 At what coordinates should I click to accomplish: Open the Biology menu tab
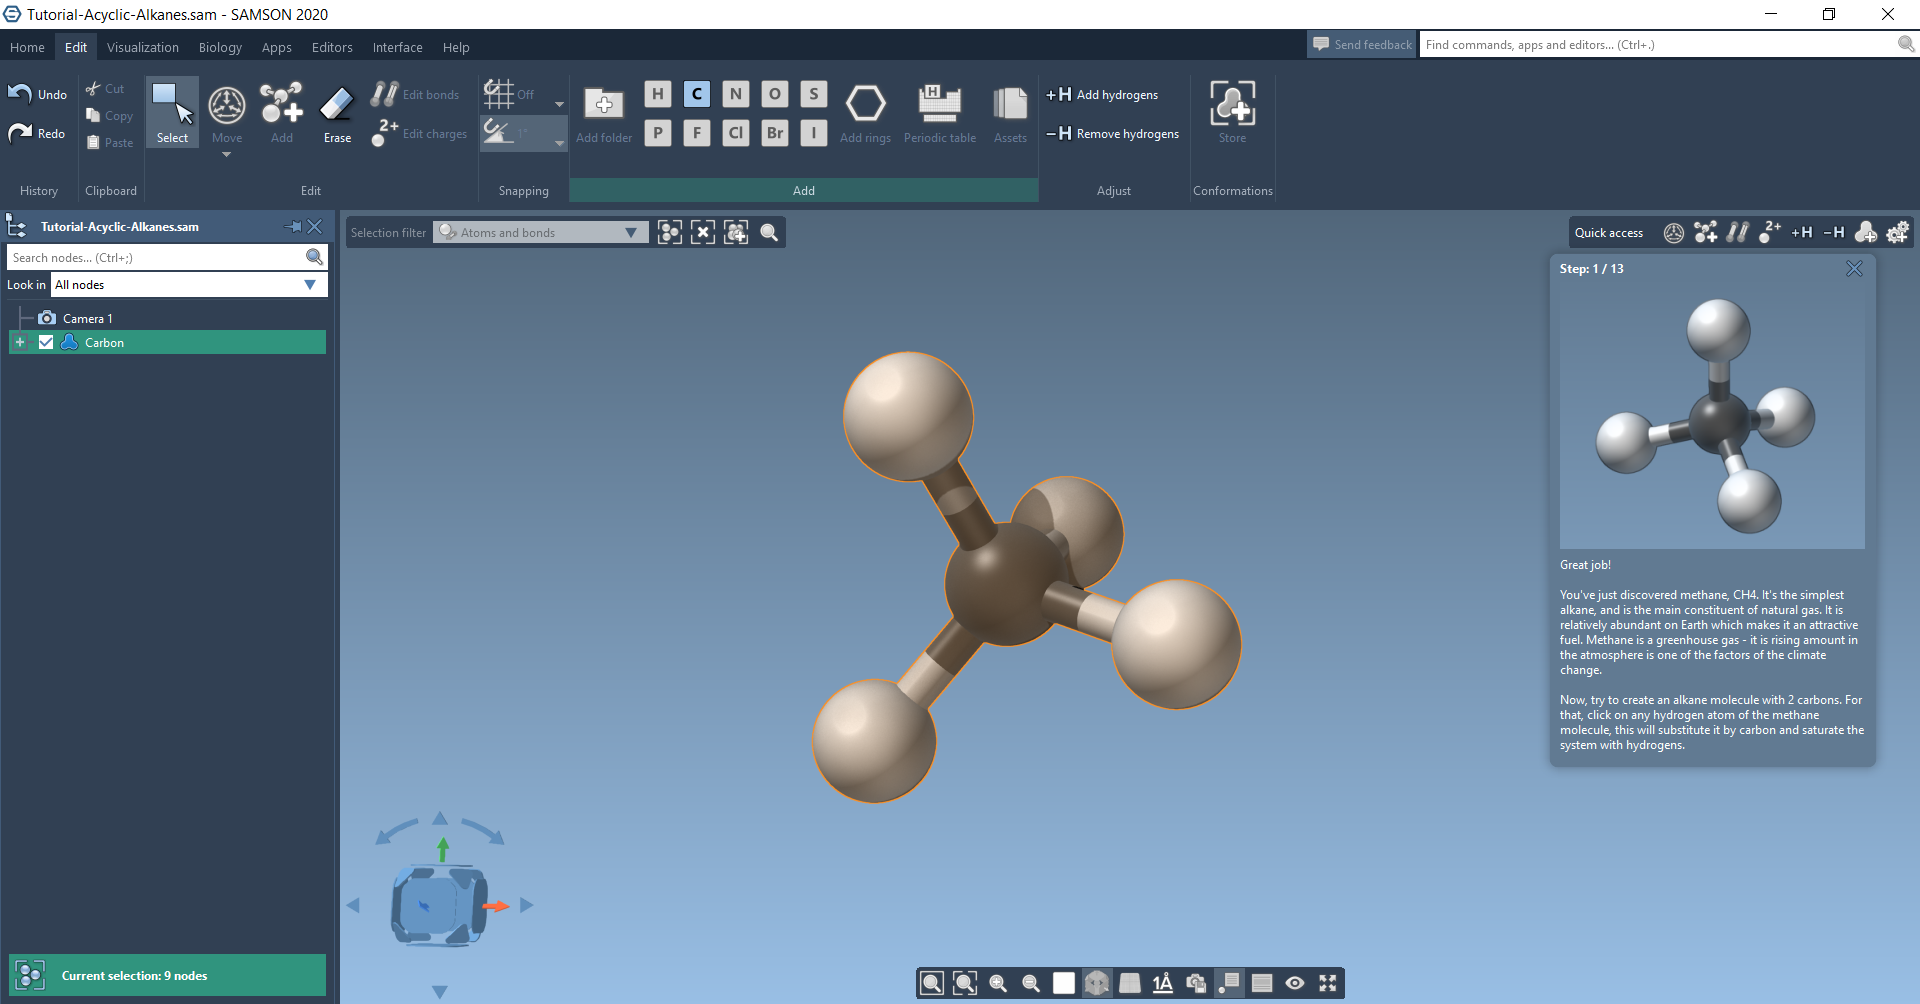coord(220,47)
